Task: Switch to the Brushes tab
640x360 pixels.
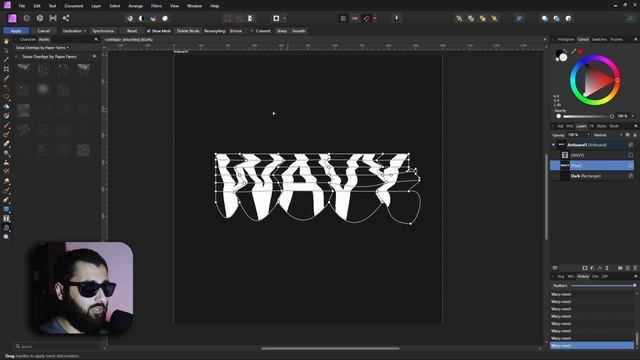Action: (x=616, y=40)
